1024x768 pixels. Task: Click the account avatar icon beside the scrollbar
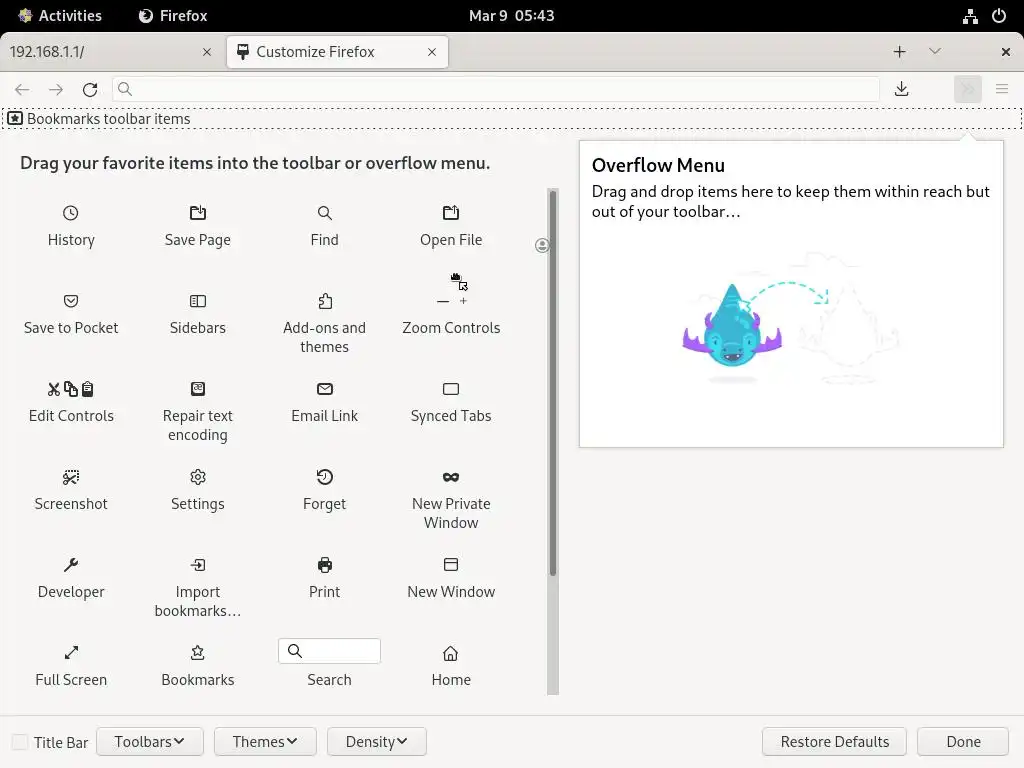[542, 246]
